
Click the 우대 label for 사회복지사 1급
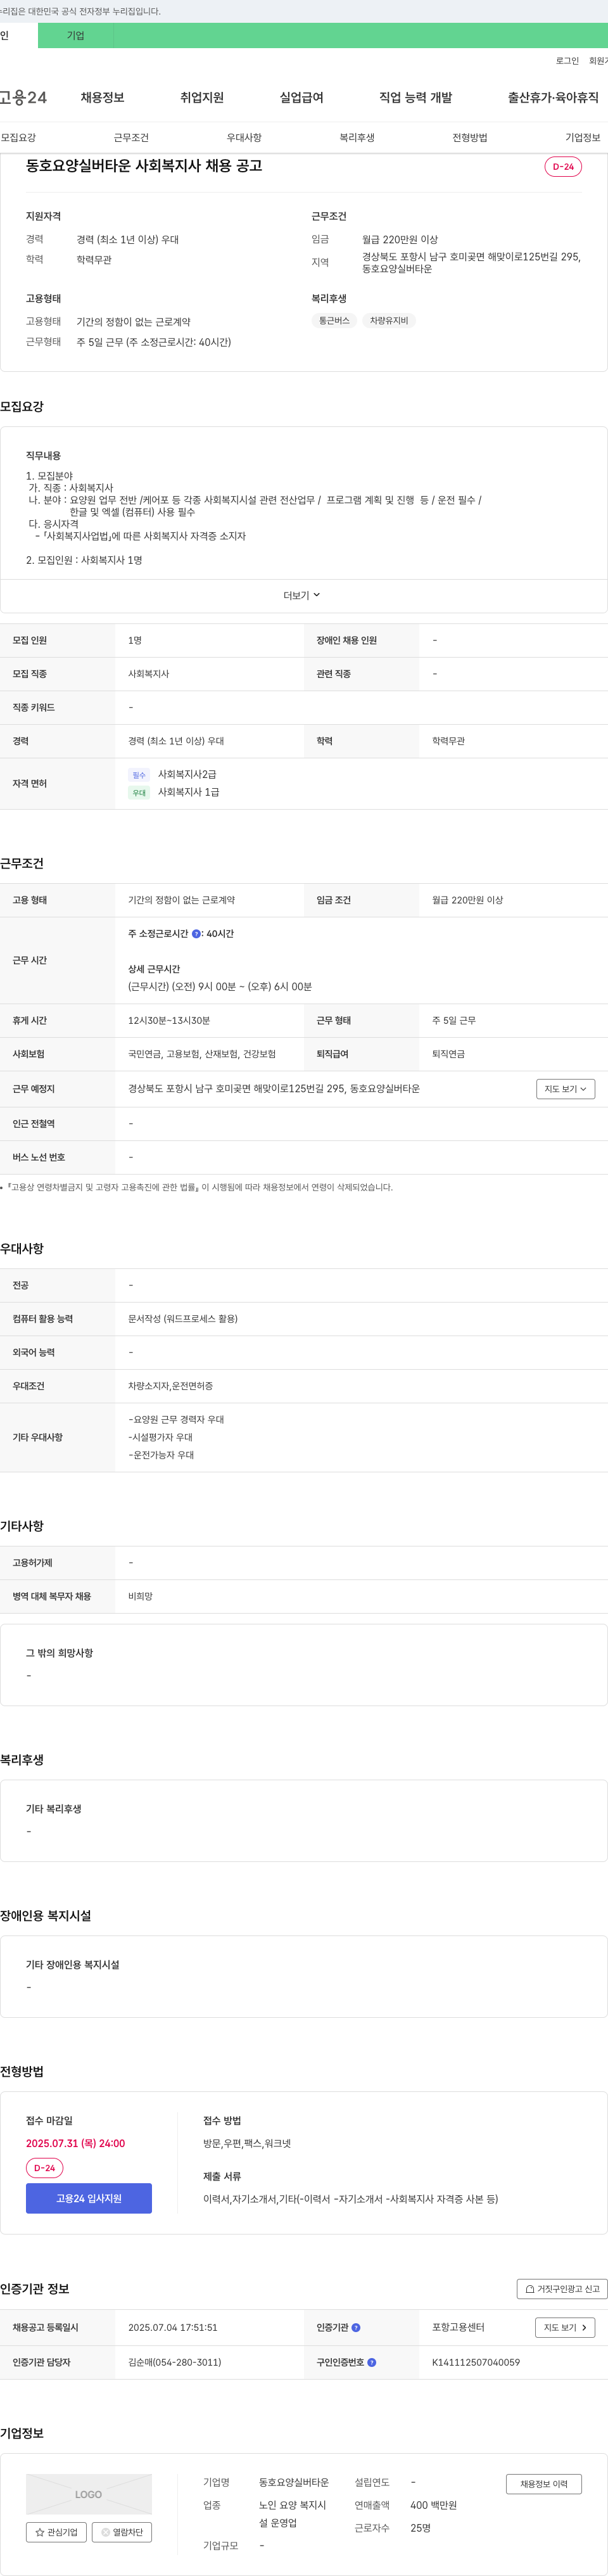[139, 793]
